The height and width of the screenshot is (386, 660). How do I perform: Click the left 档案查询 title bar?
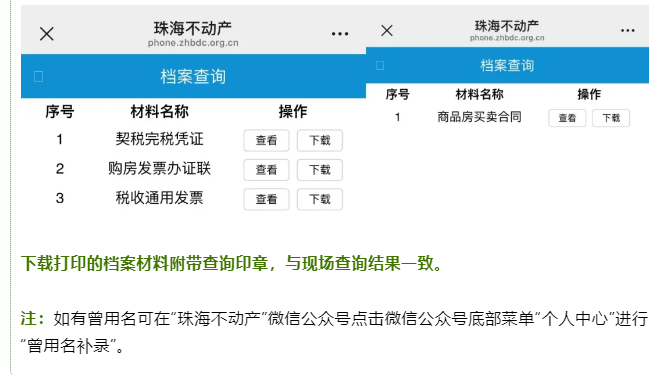click(x=193, y=76)
